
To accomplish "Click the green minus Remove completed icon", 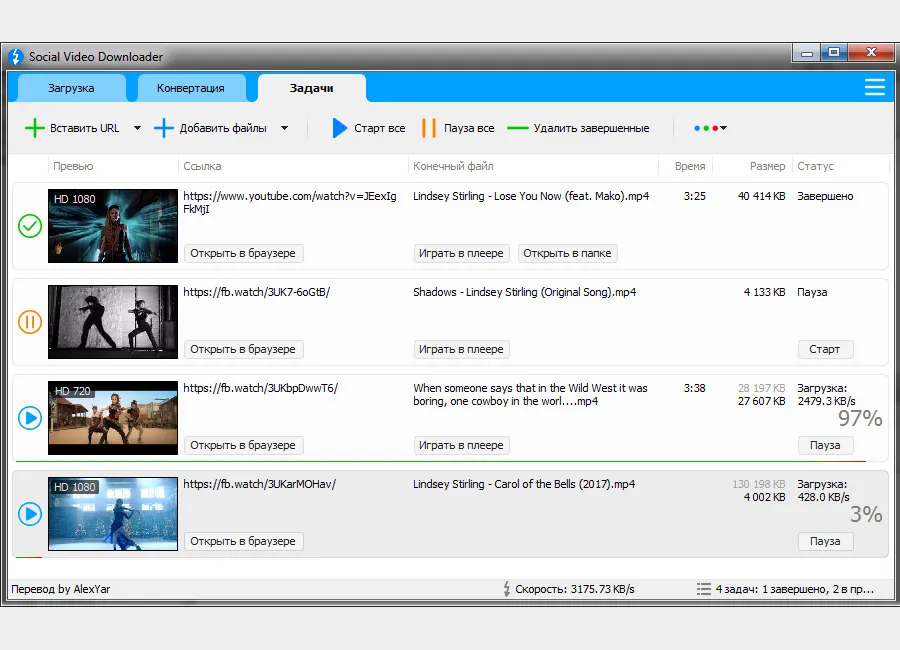I will click(518, 128).
